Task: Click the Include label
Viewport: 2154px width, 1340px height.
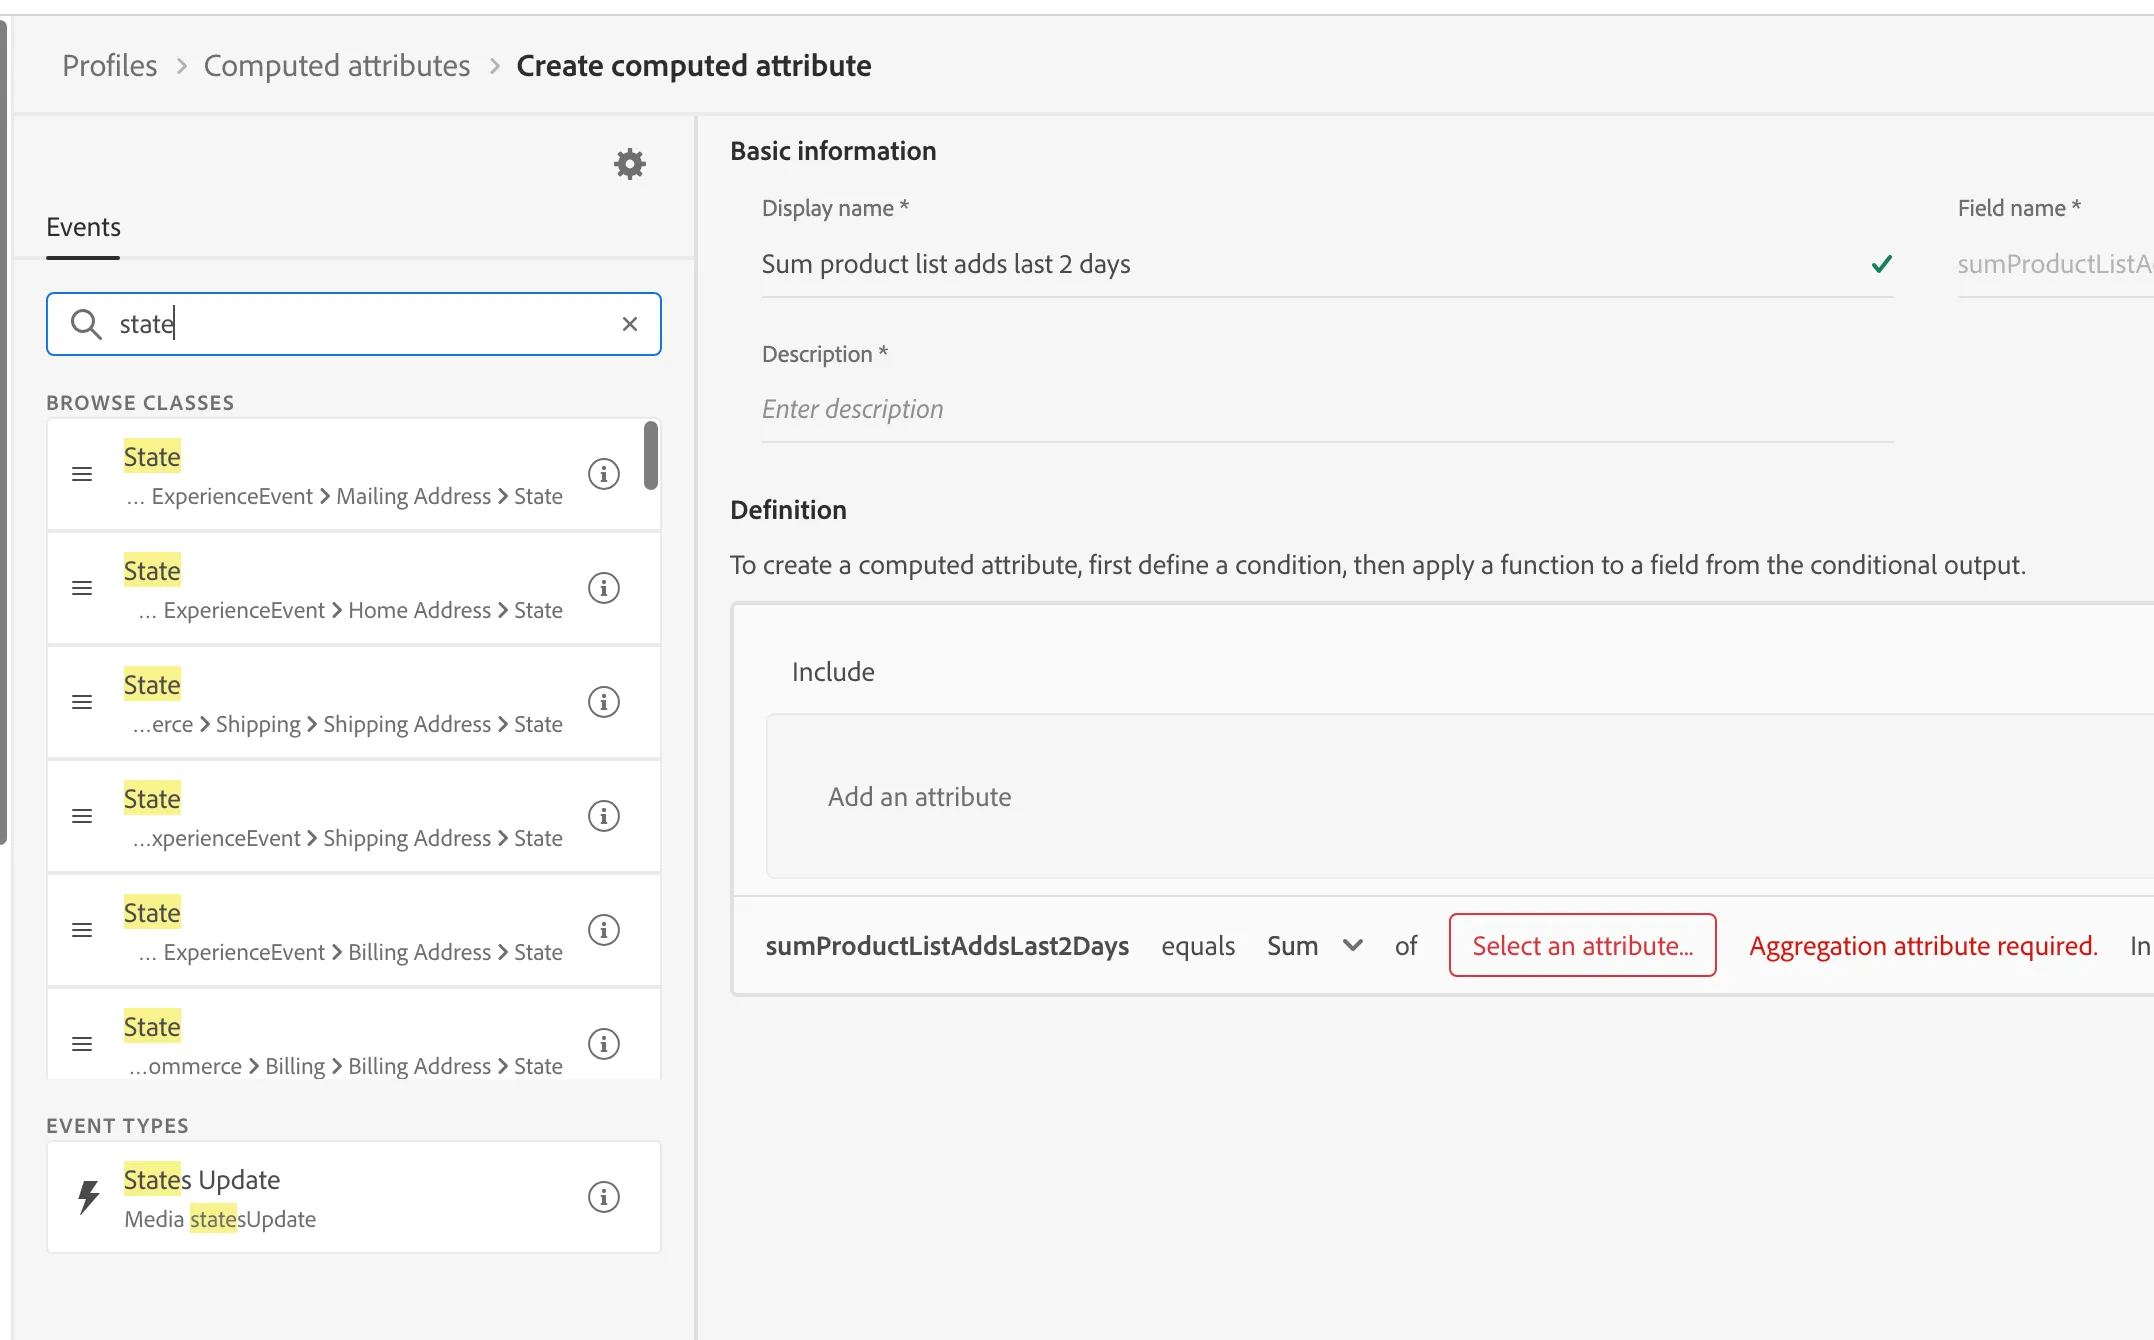Action: (x=833, y=672)
